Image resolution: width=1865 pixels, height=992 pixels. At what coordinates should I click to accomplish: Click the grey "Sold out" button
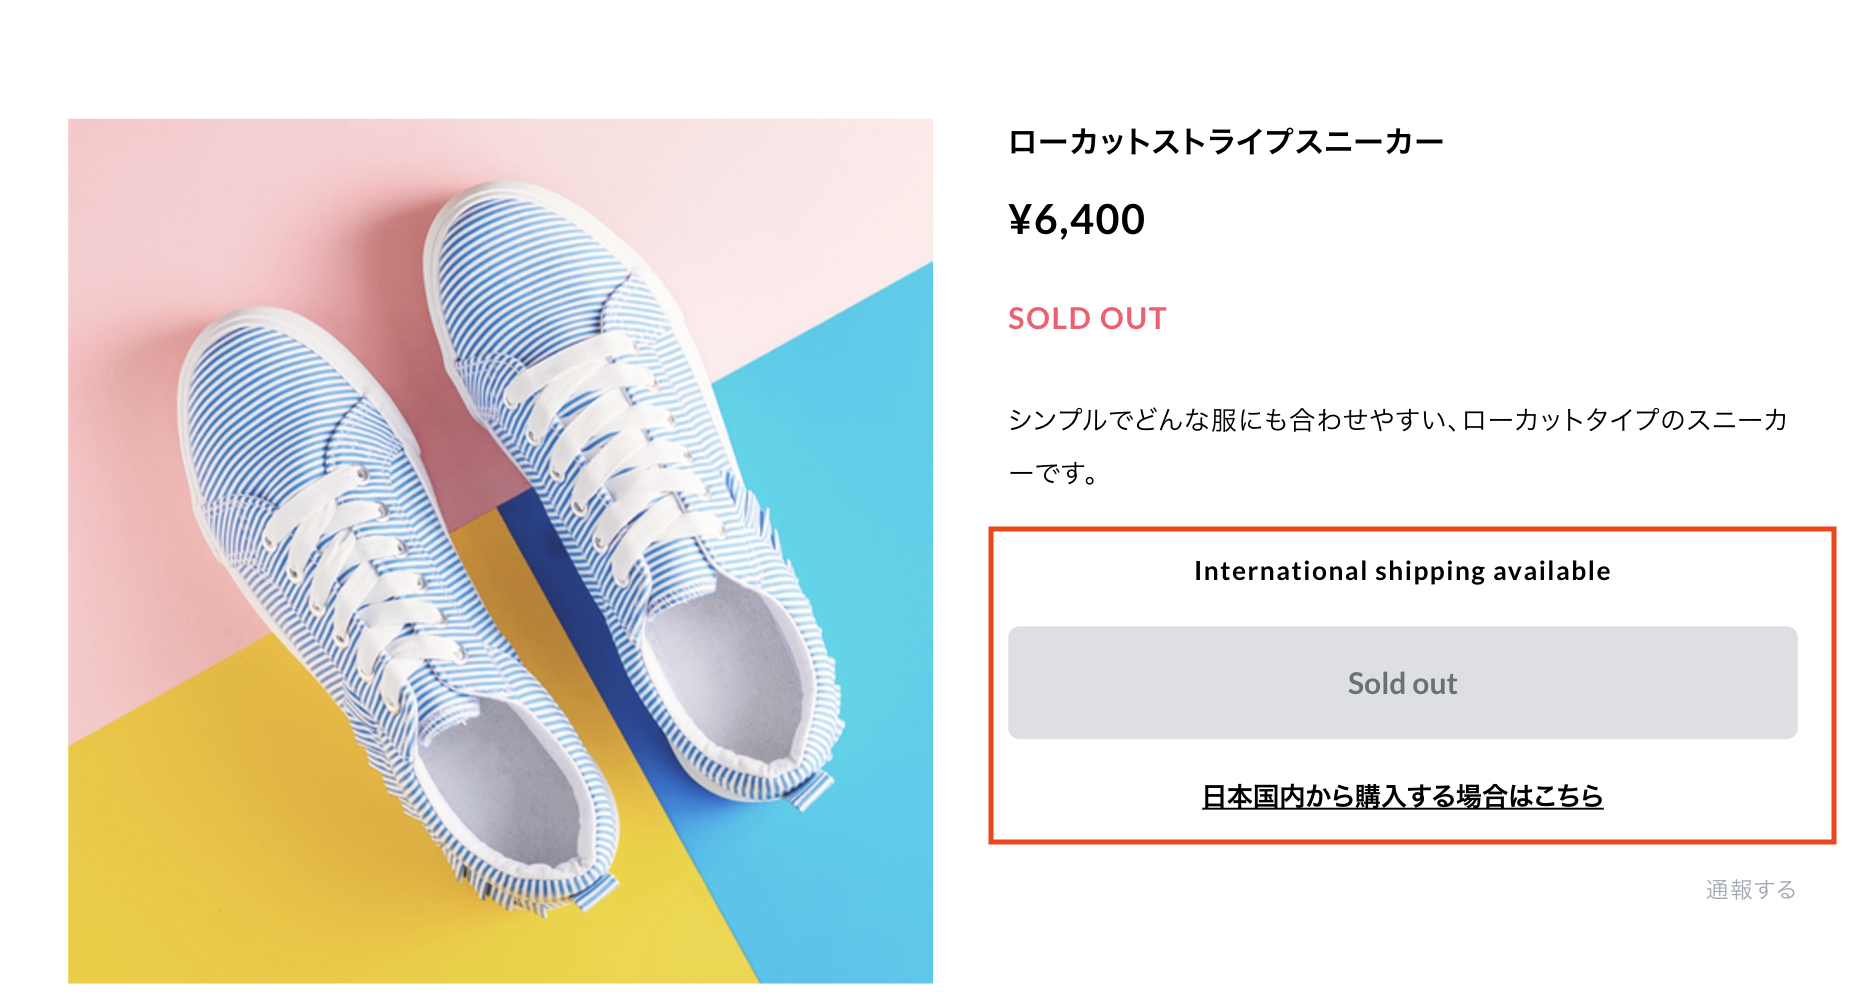coord(1402,683)
